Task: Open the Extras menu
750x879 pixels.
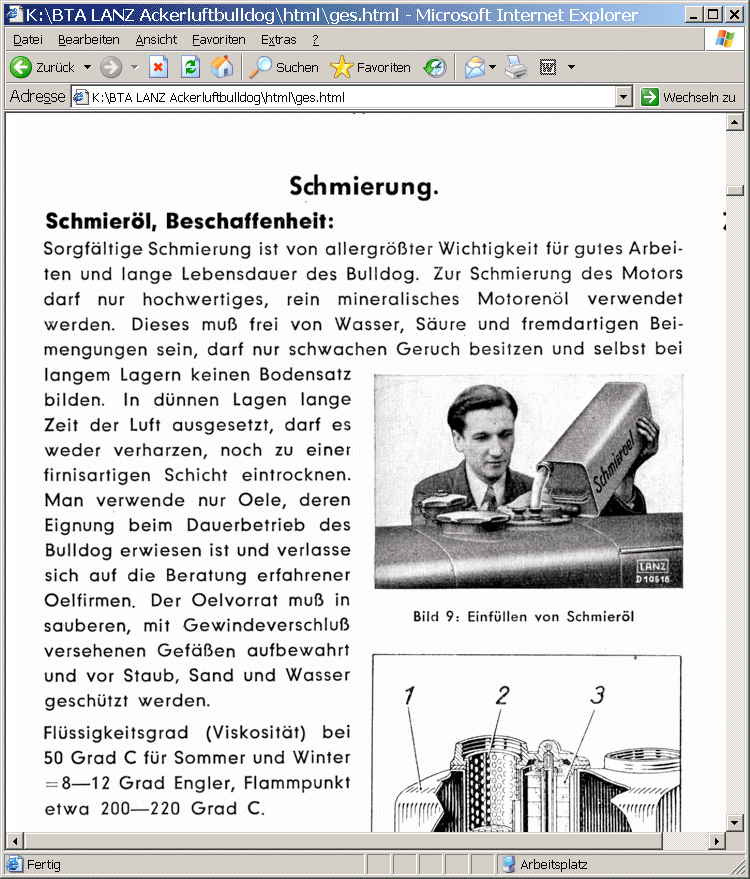Action: click(x=279, y=40)
